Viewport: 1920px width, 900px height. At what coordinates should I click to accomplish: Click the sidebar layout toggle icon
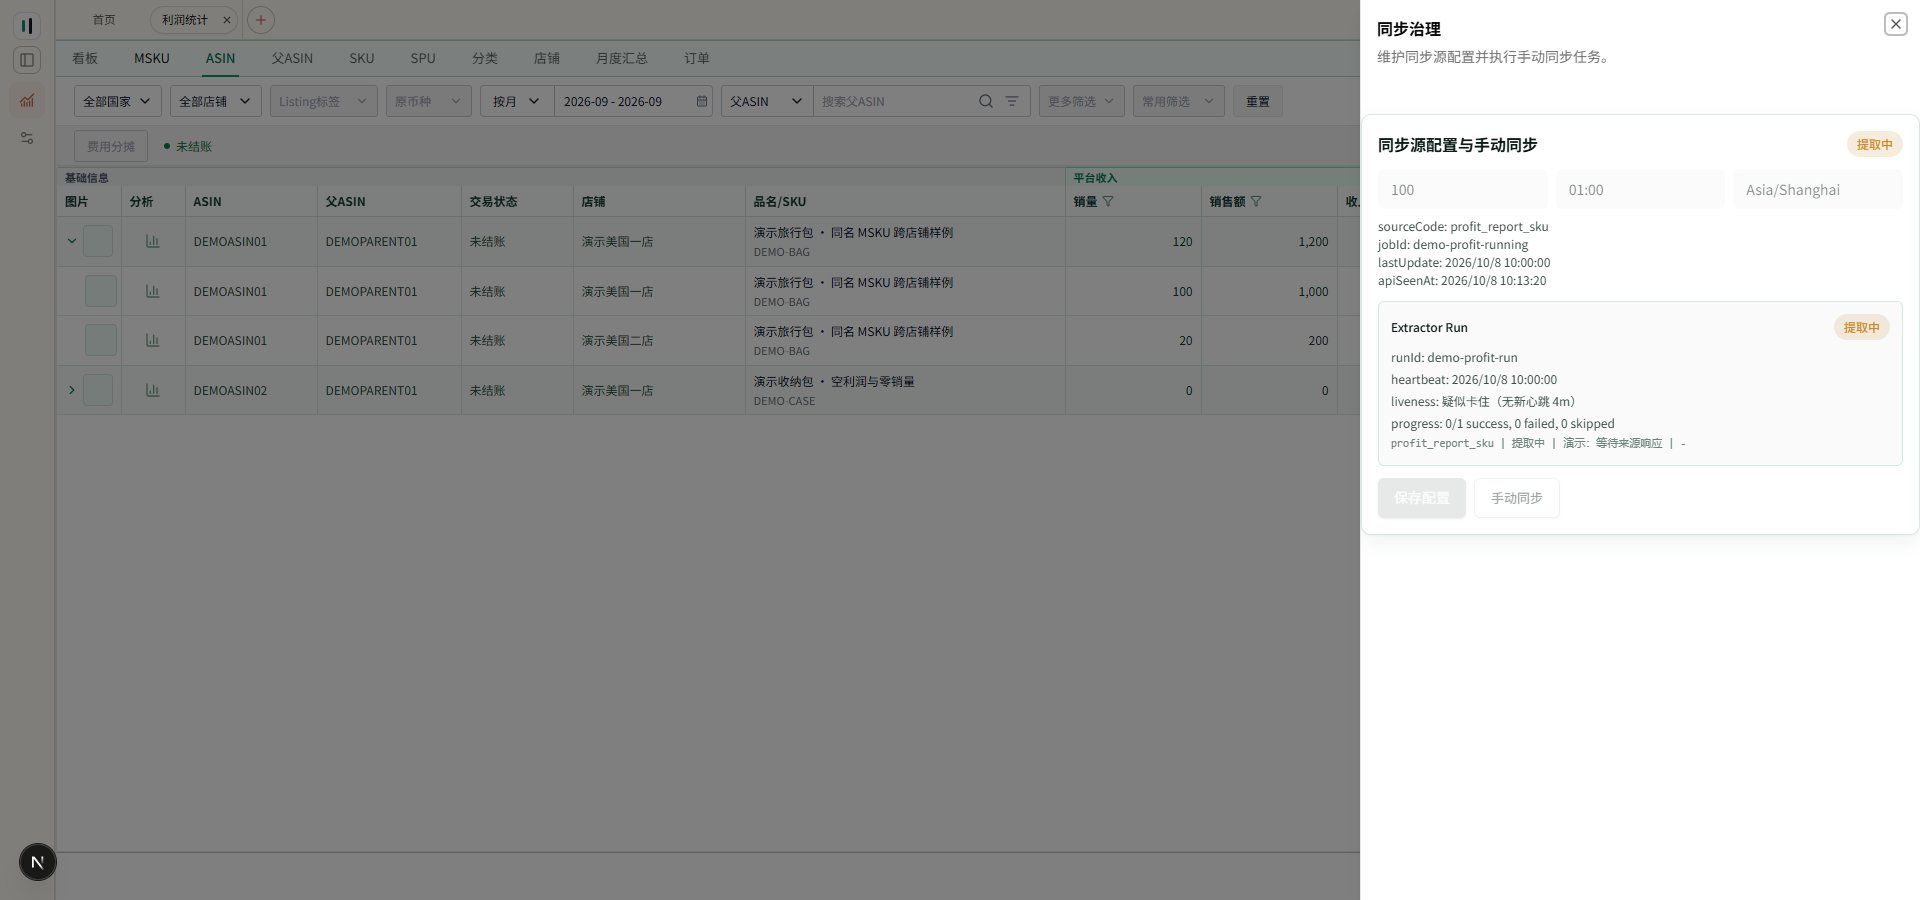pos(27,60)
